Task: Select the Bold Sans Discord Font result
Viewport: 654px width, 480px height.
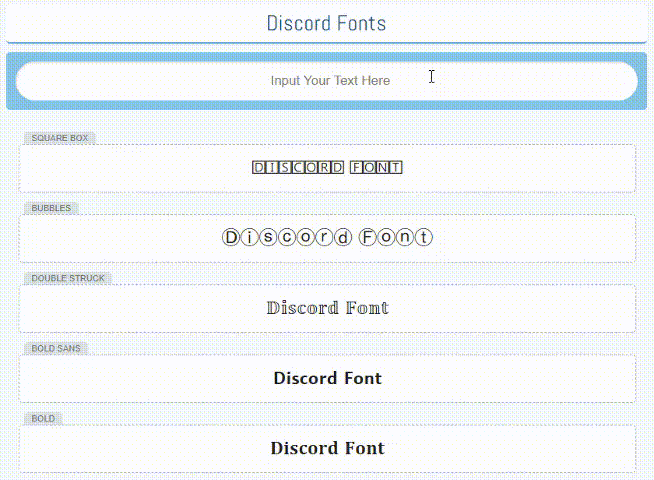Action: click(x=327, y=378)
